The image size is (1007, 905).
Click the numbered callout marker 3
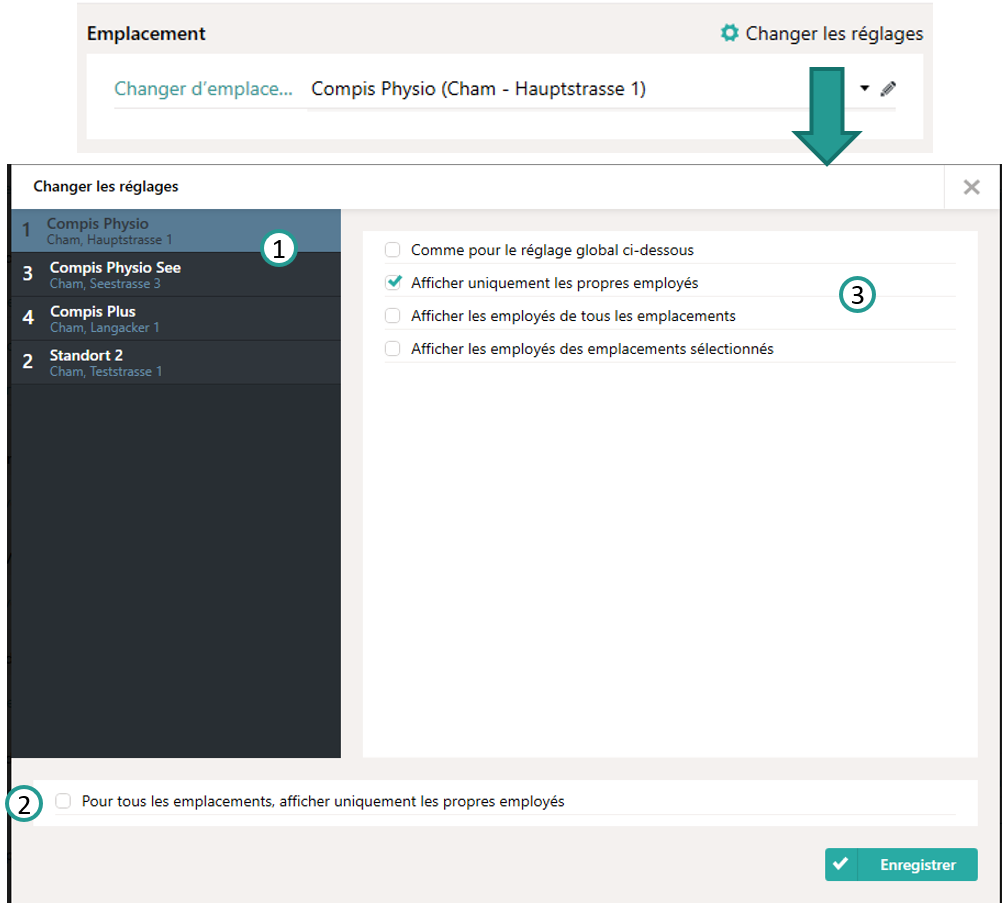(x=857, y=296)
